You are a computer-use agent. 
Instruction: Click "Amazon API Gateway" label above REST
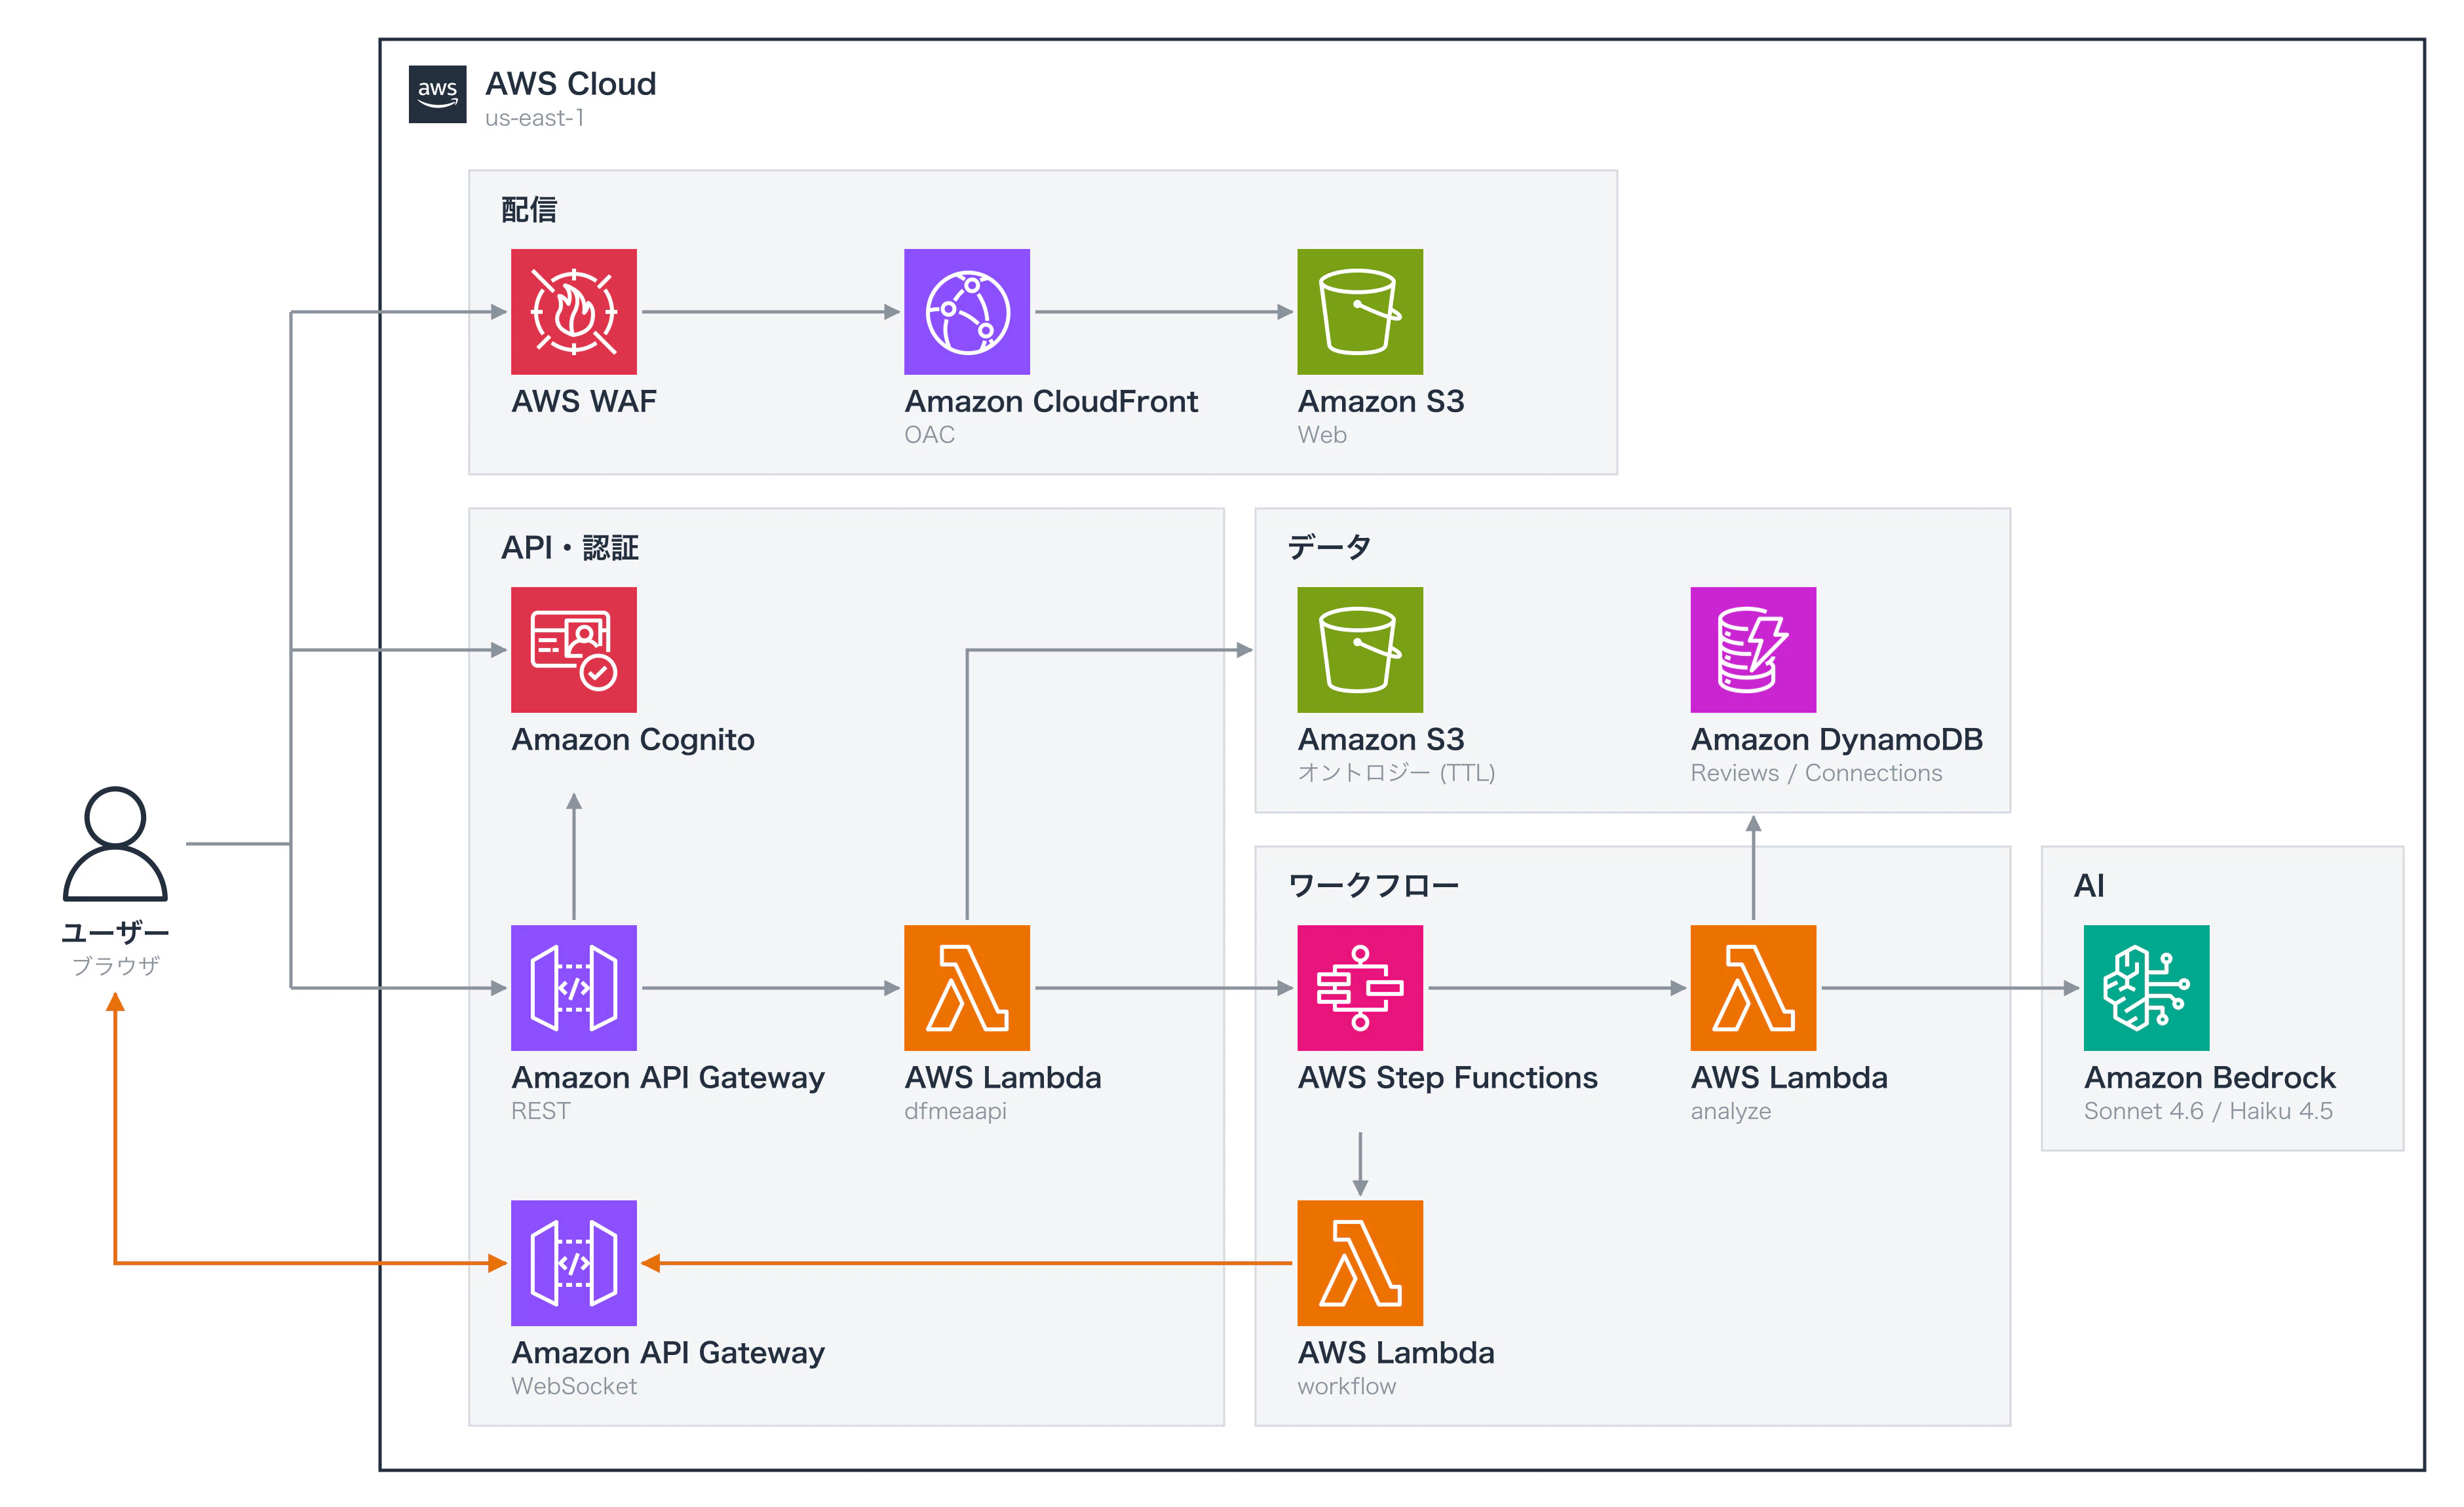[668, 1077]
